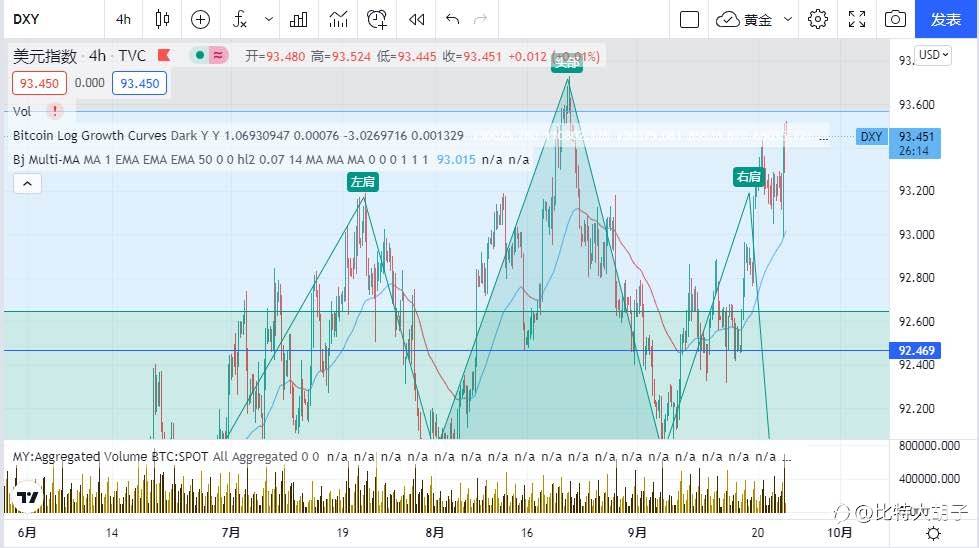Open indicator templates bar icon
979x548 pixels.
[298, 19]
